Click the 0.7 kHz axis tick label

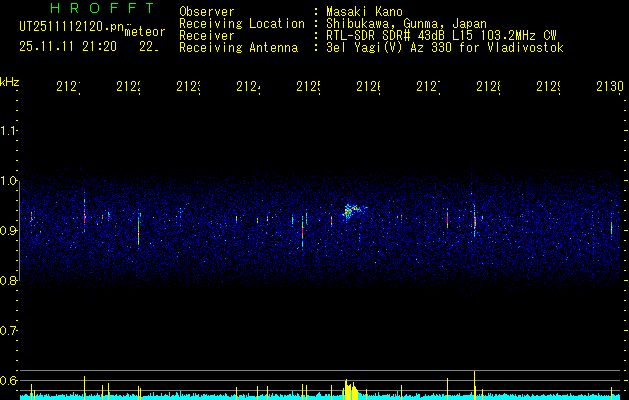[x=9, y=331]
